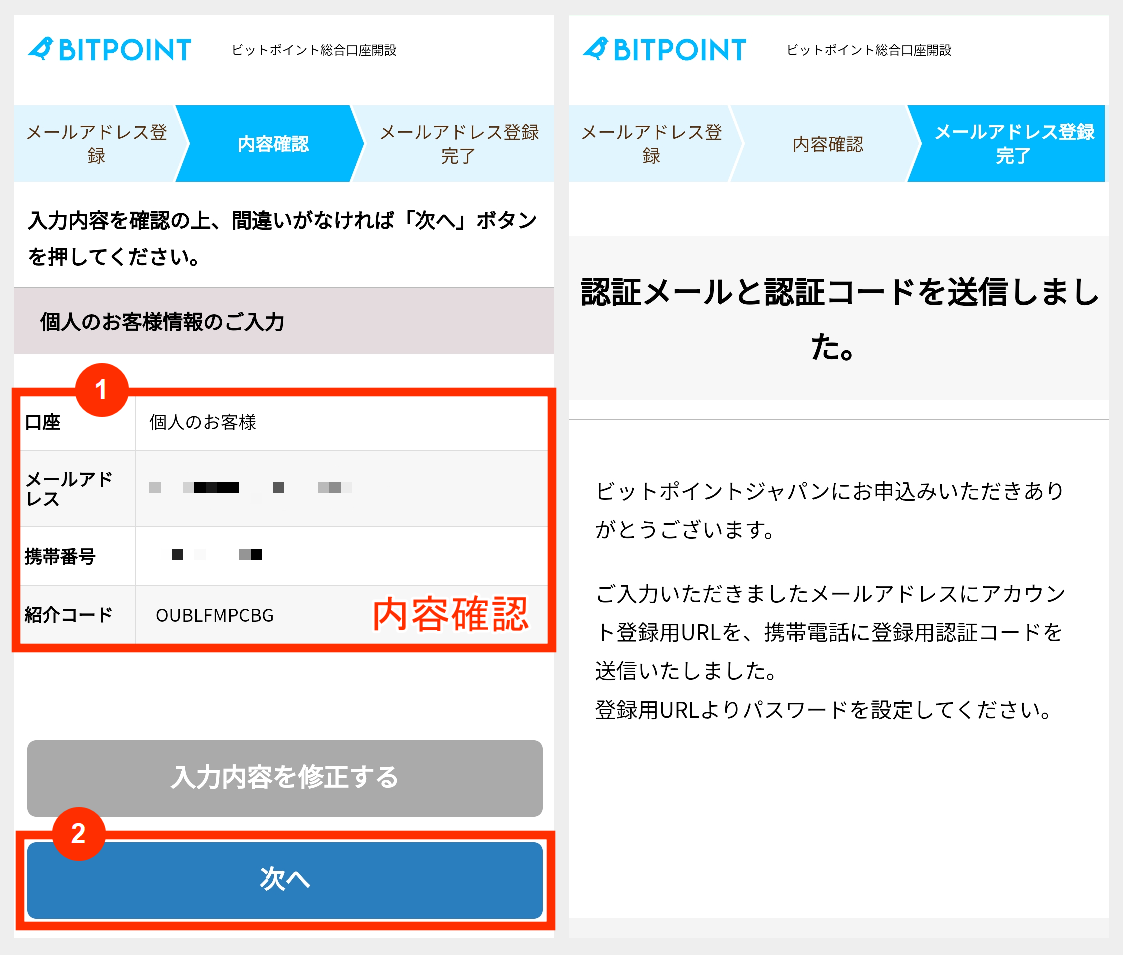Open the メールアドレス登録 step on the left
Viewport: 1123px width, 955px height.
point(99,143)
